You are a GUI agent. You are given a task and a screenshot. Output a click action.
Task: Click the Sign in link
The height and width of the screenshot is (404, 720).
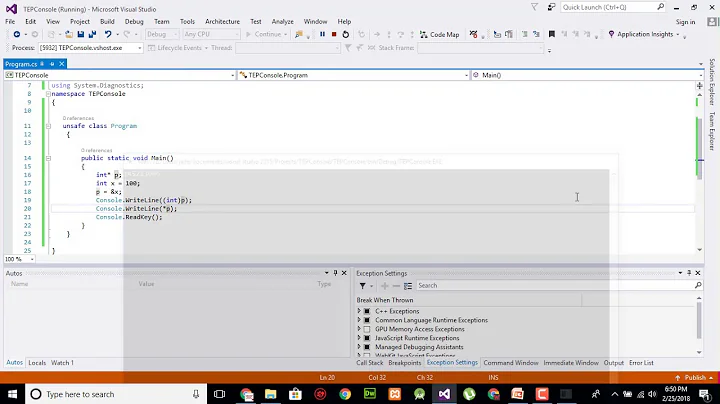pyautogui.click(x=685, y=21)
